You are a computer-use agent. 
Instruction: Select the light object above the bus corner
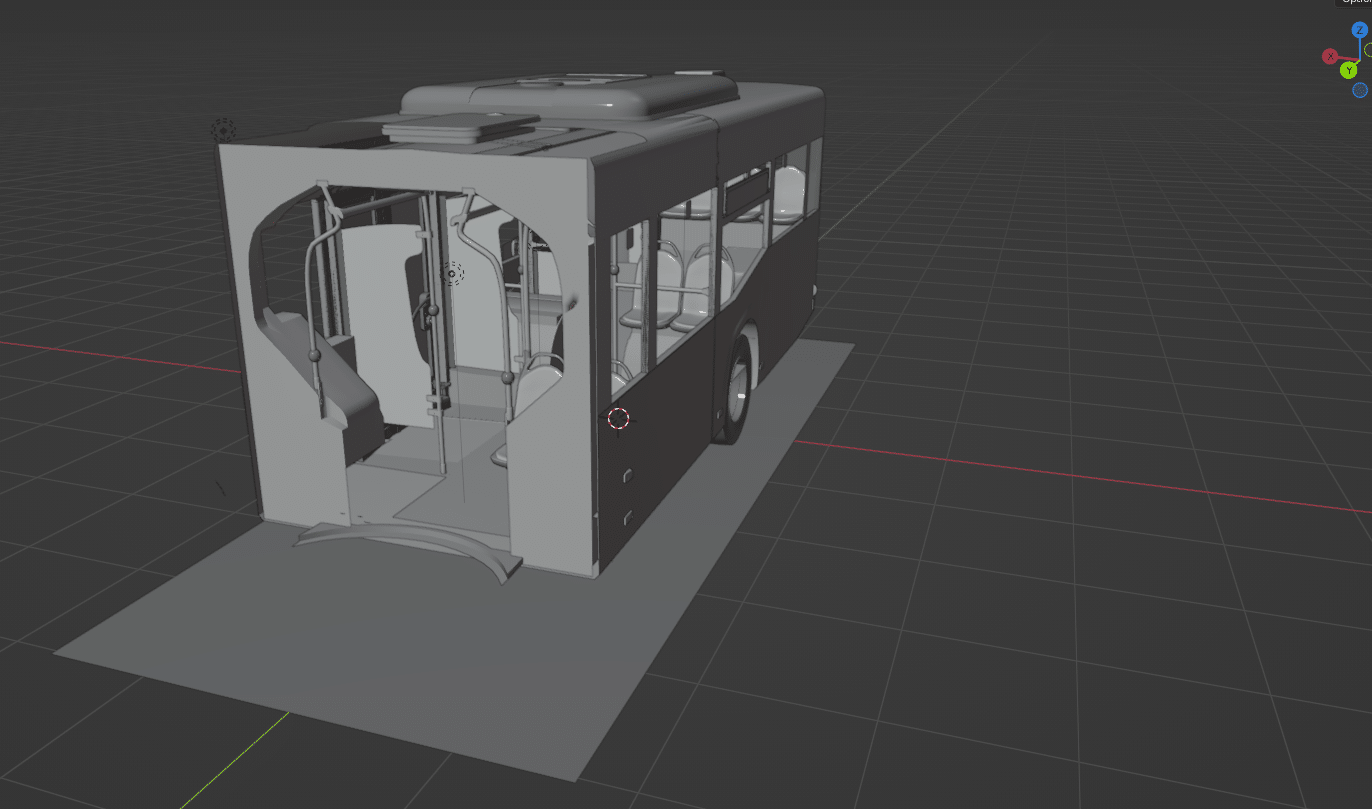coord(223,130)
